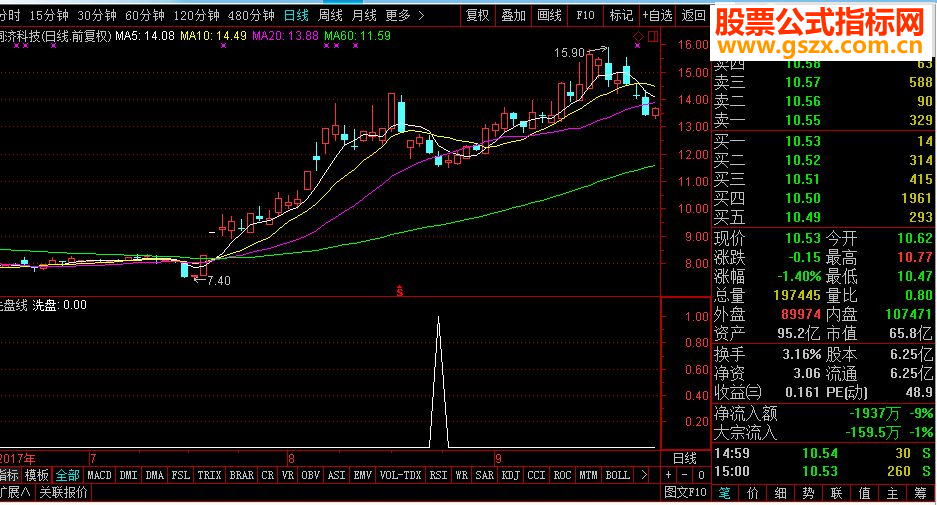Image resolution: width=937 pixels, height=505 pixels.
Task: Select the 笔 tick detail tab
Action: pos(724,494)
